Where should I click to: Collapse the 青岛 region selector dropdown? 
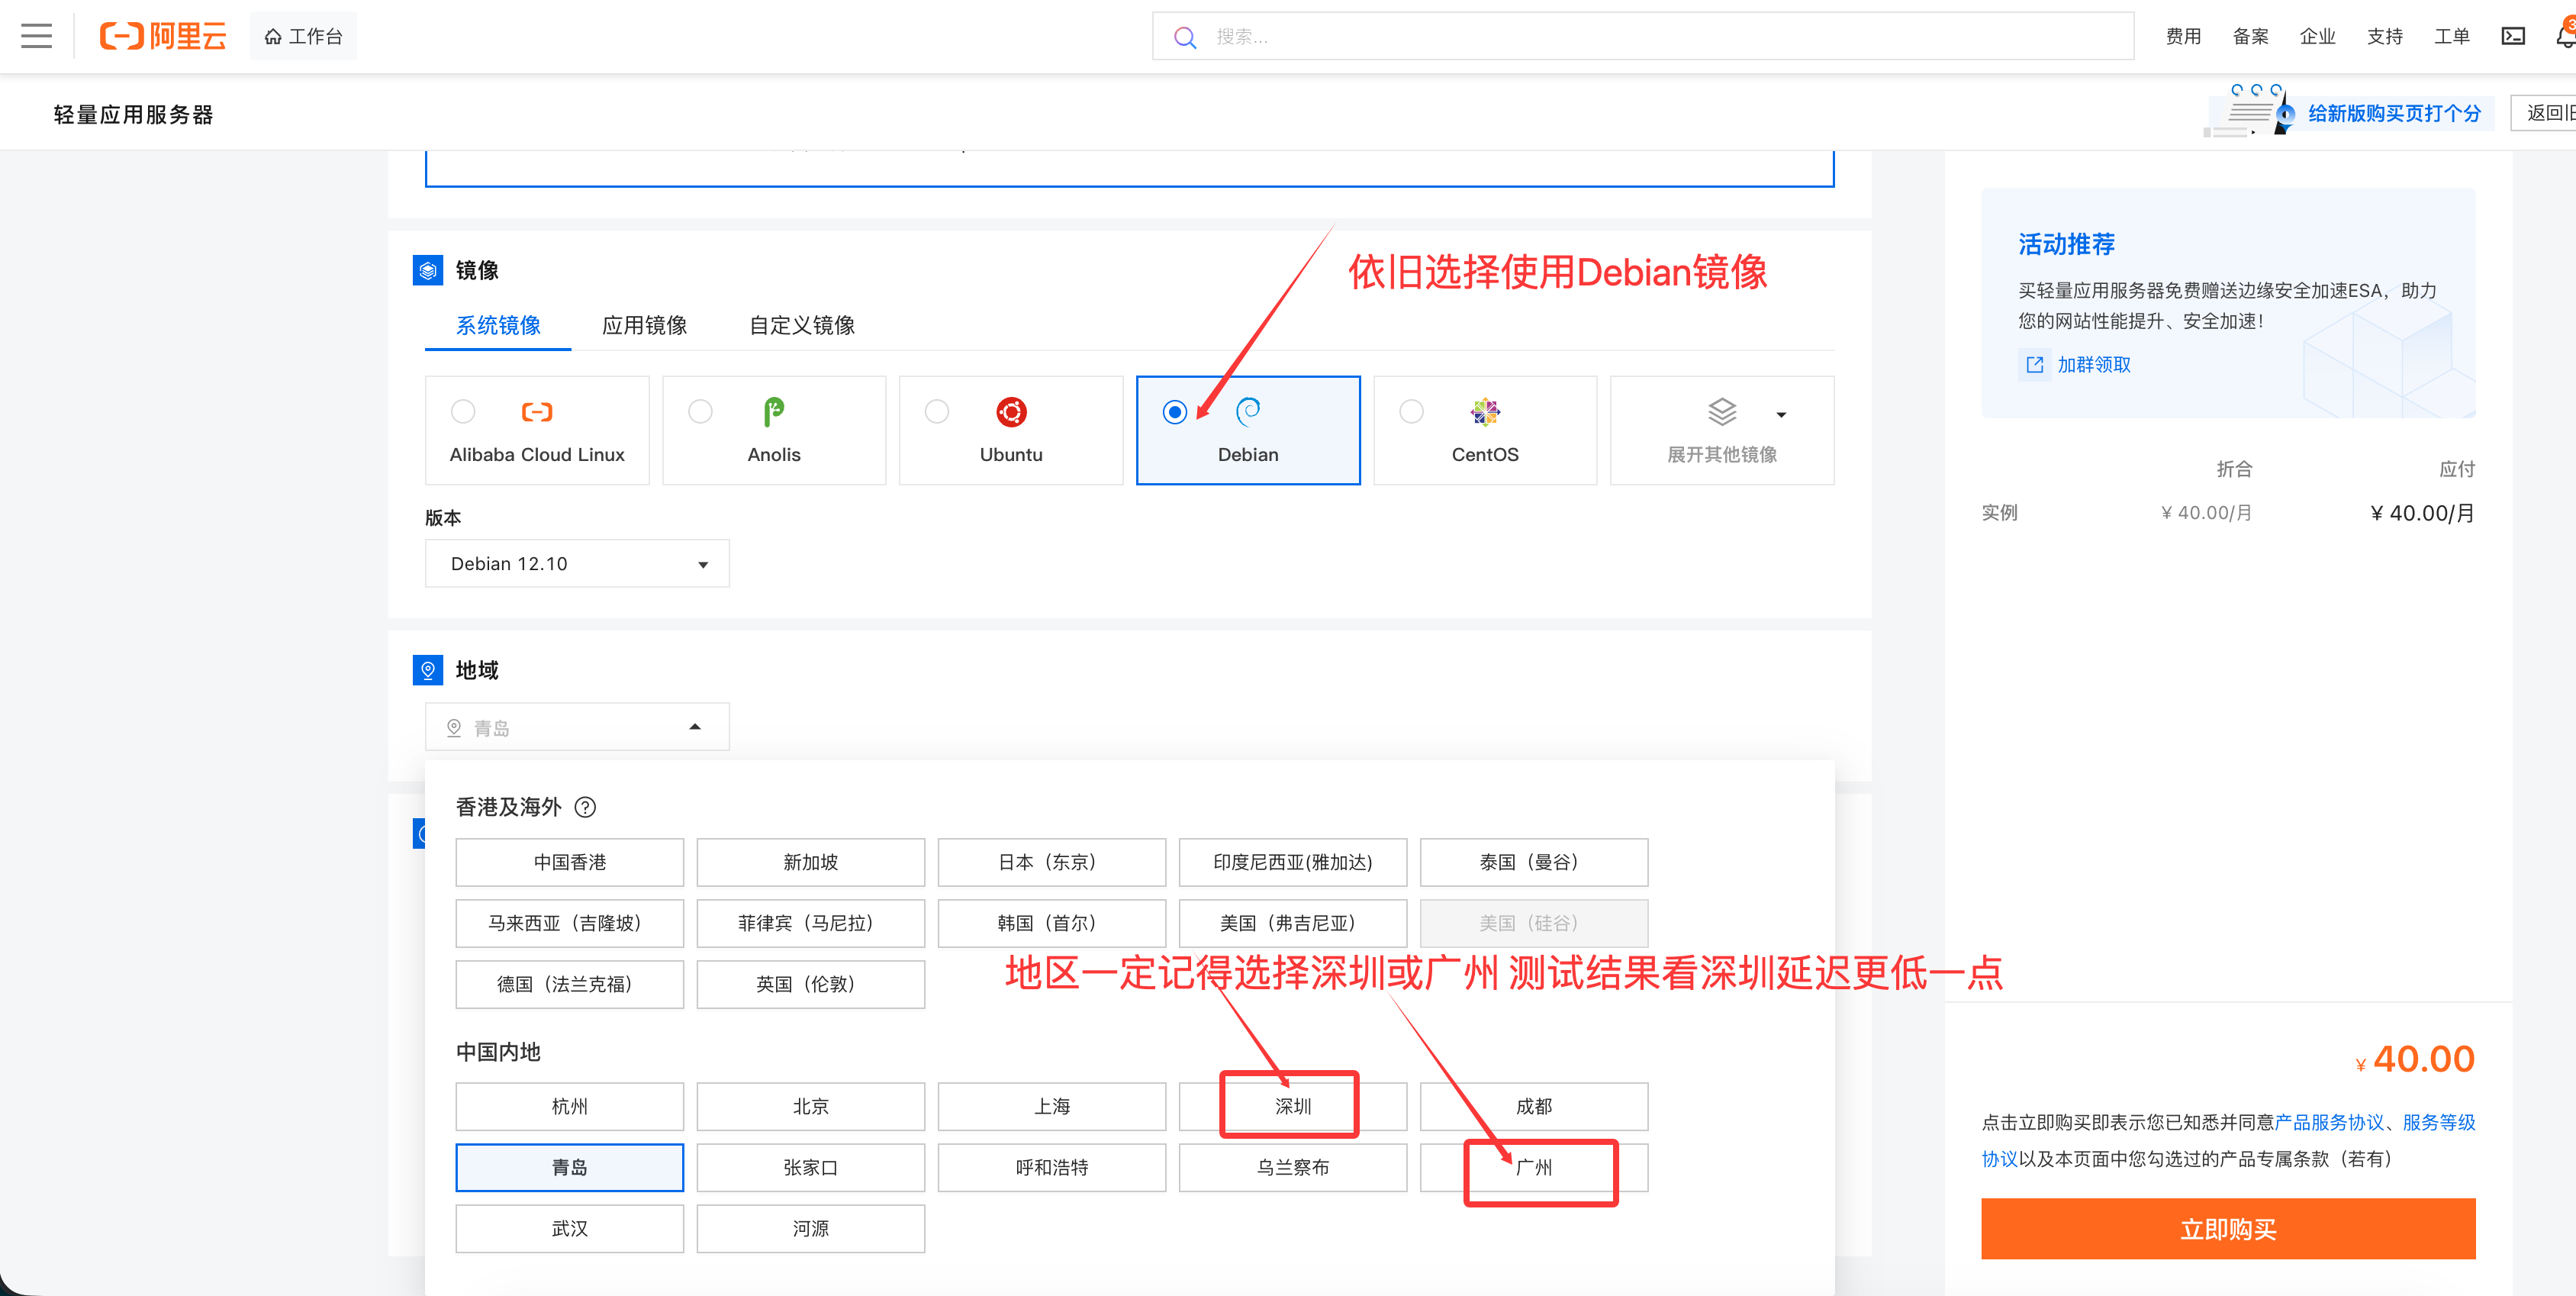click(694, 726)
